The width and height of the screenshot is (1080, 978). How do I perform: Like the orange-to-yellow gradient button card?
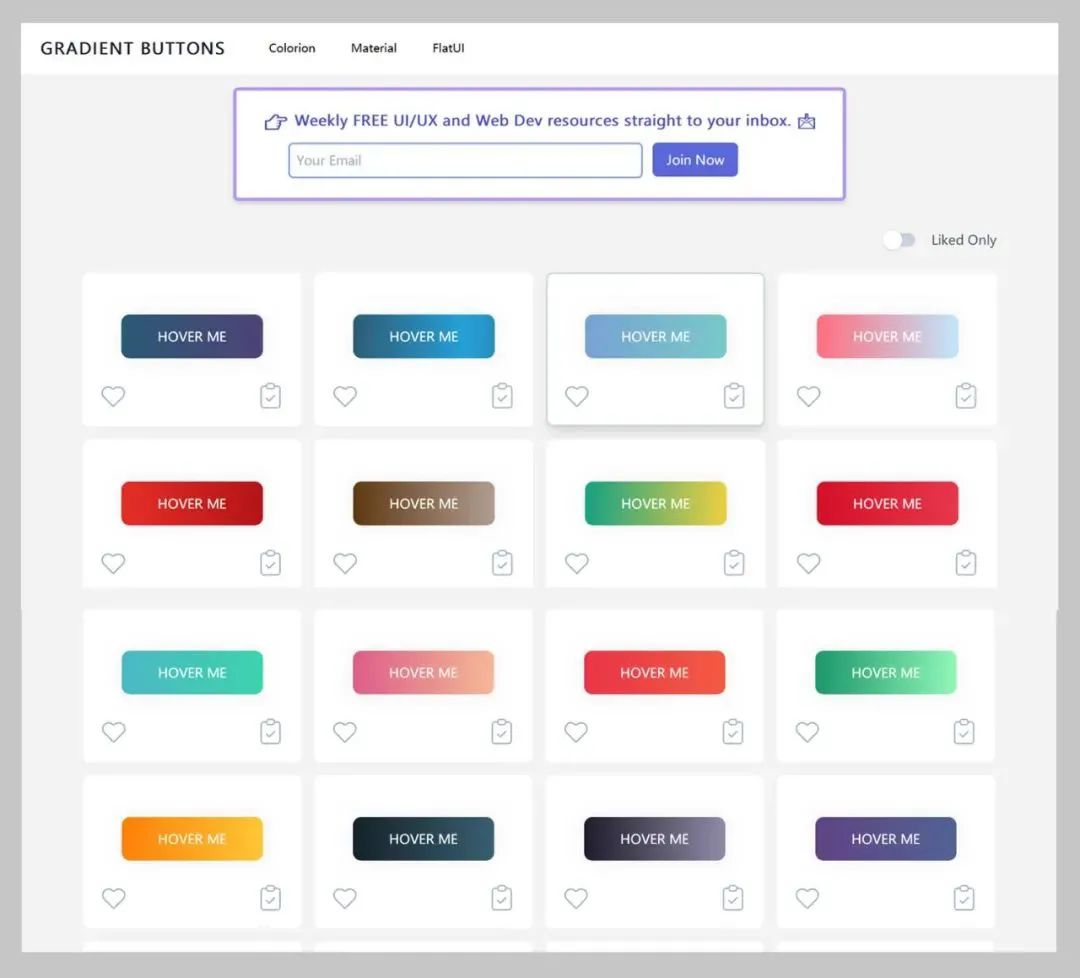click(114, 898)
